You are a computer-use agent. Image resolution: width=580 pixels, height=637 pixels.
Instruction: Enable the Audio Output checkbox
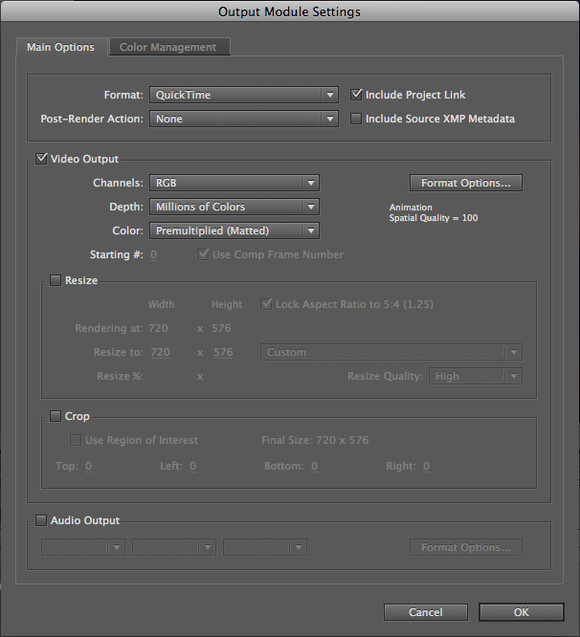(41, 520)
